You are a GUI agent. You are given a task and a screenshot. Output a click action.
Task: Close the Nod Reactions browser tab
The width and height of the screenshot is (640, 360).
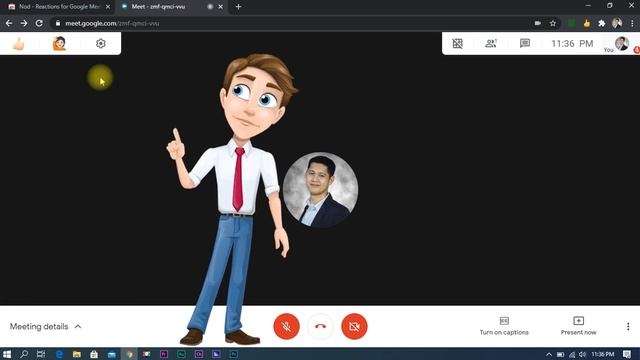point(108,7)
